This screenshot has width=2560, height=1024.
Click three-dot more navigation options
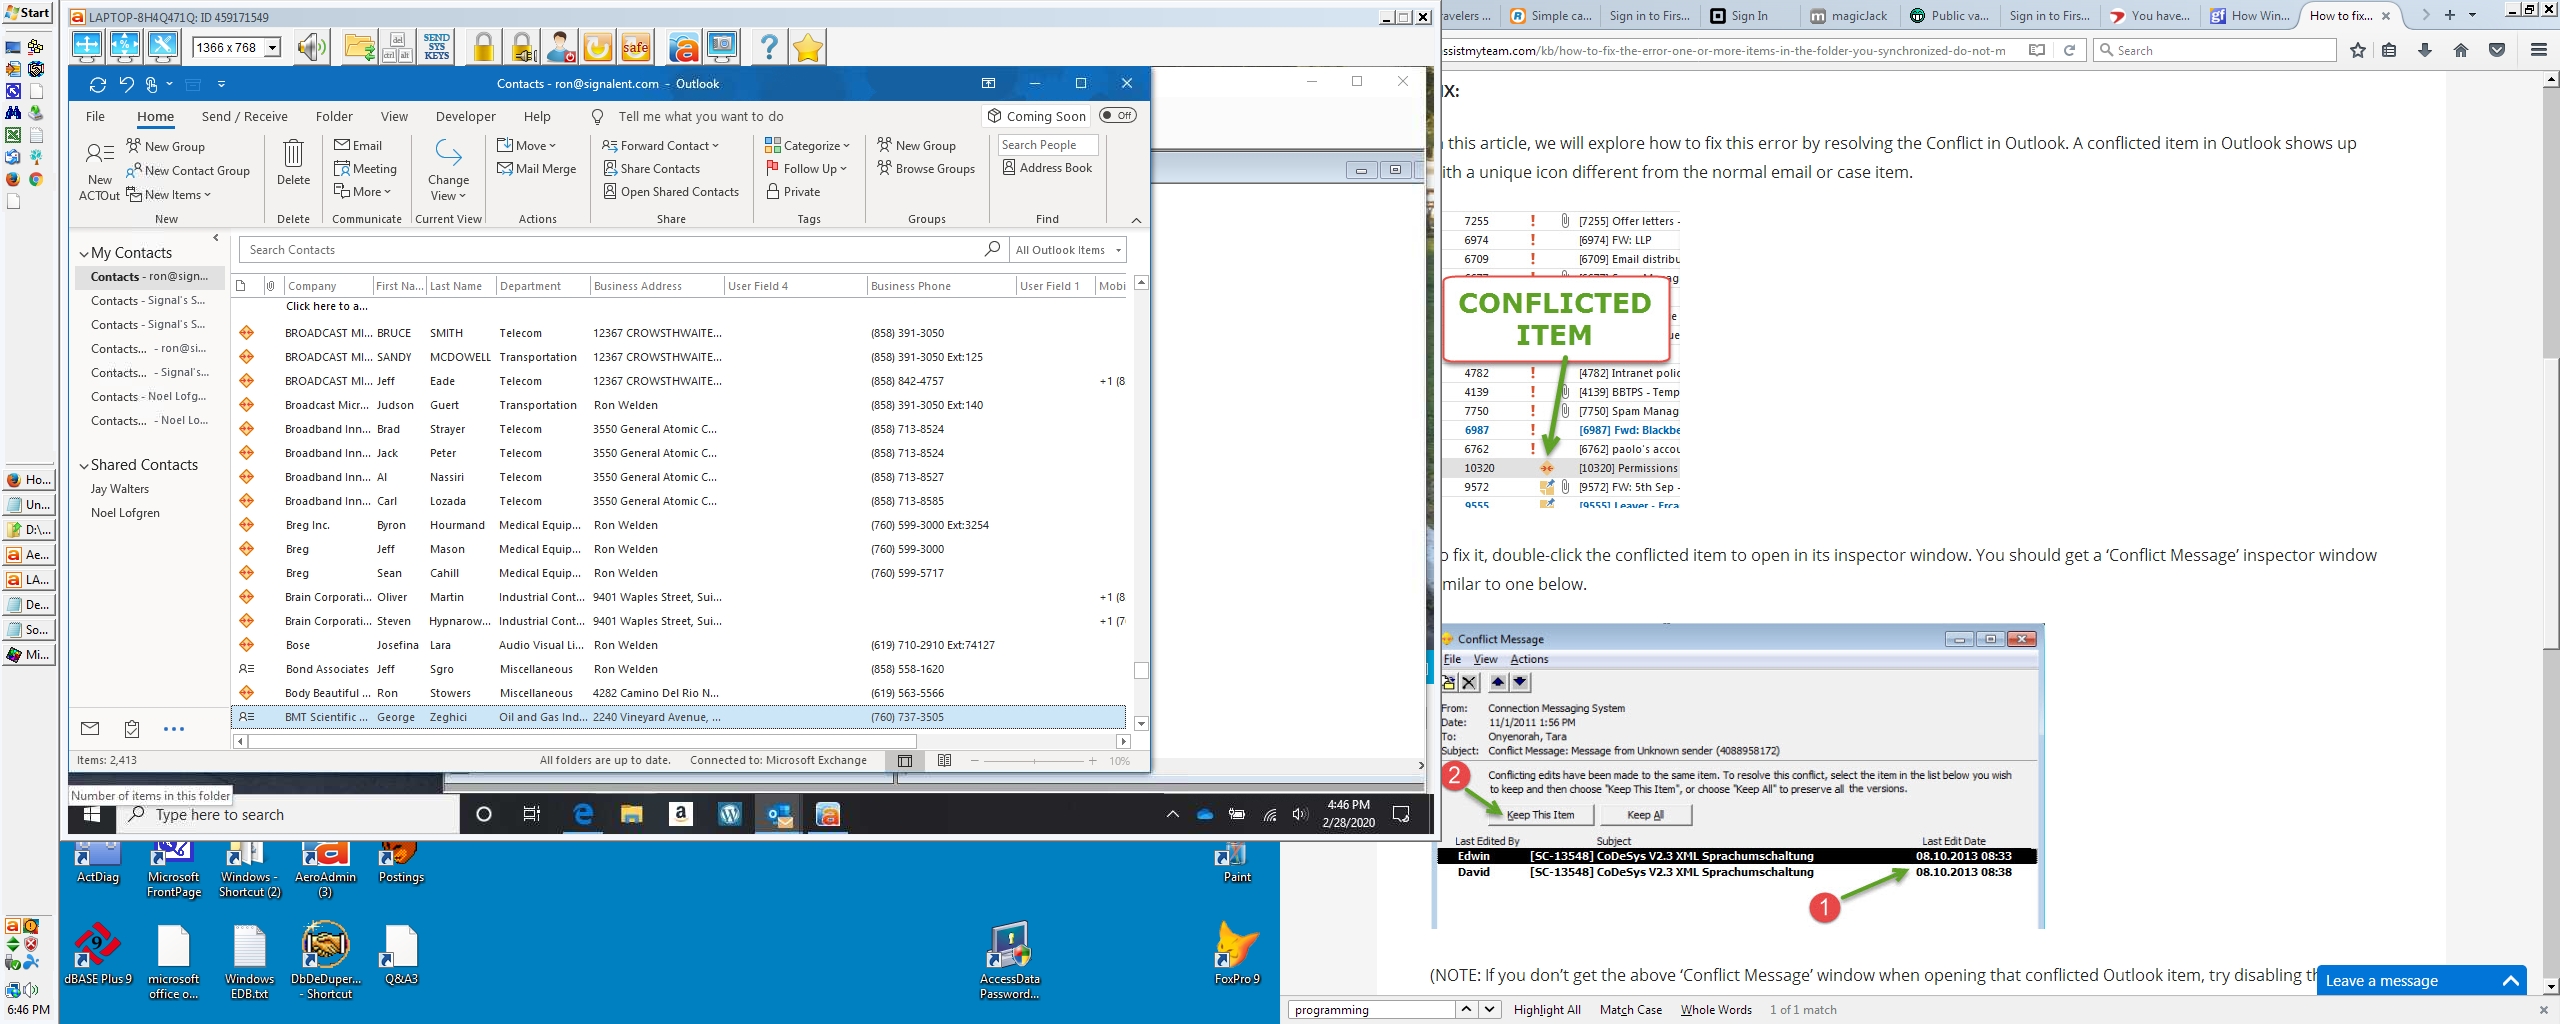pos(174,729)
